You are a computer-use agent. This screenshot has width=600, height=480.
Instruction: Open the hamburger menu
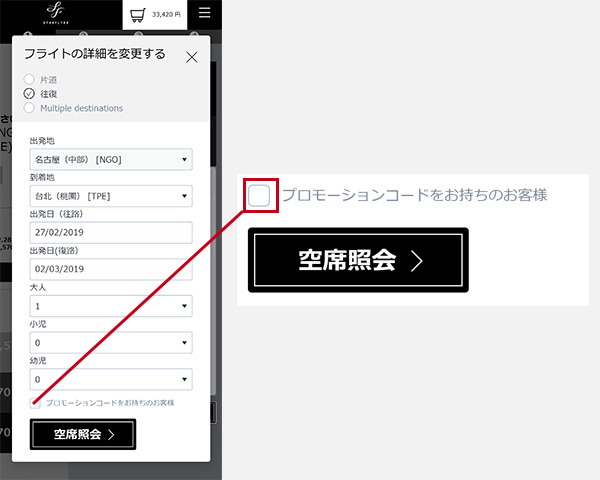(x=205, y=13)
